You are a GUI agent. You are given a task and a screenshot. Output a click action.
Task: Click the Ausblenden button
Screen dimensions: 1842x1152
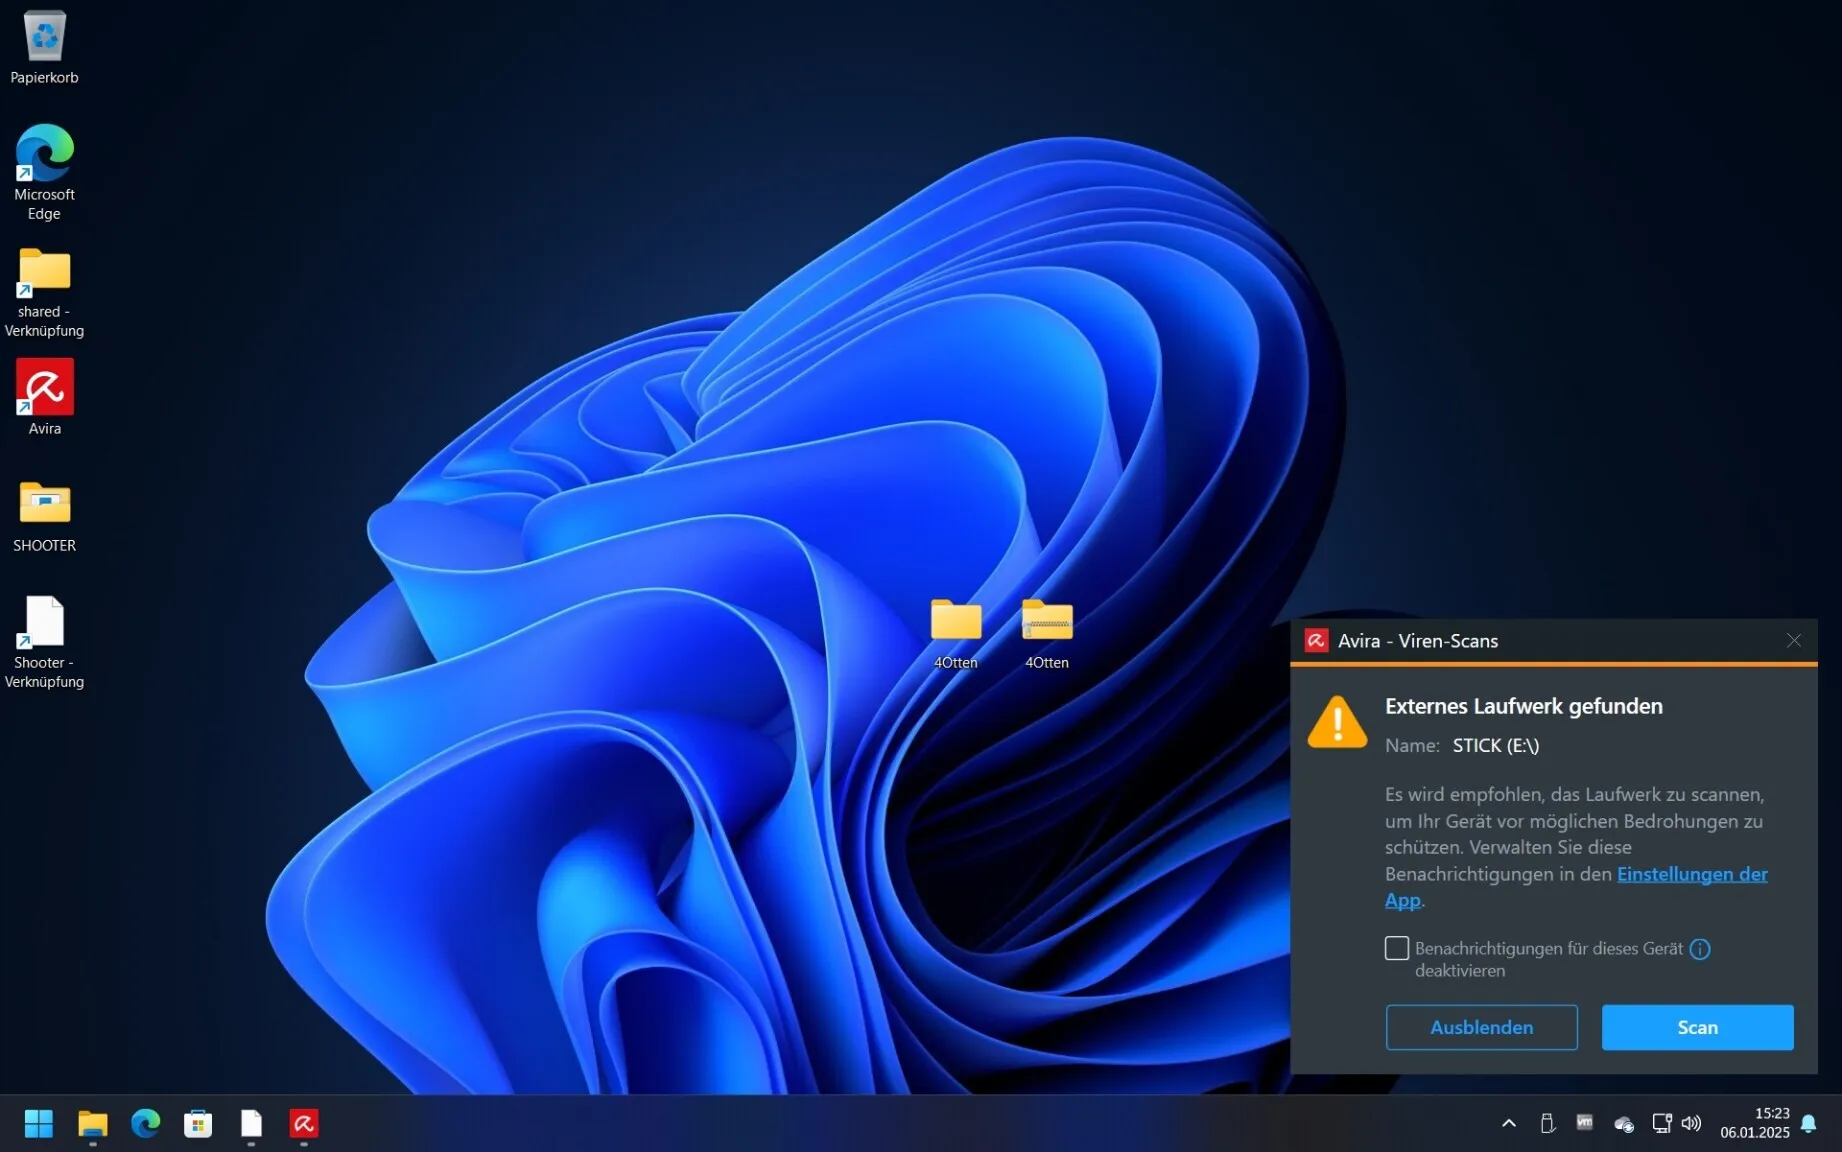1481,1027
